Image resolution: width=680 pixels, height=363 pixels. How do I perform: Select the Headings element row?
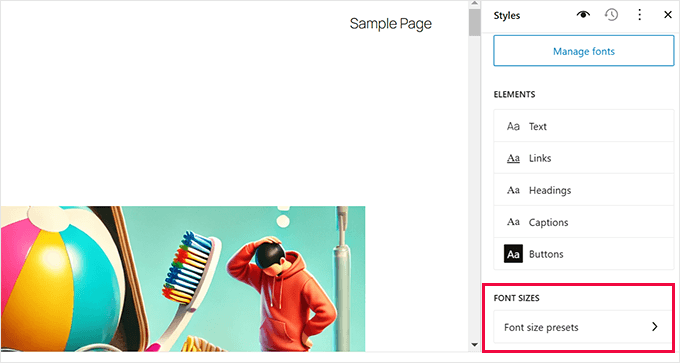tap(584, 190)
